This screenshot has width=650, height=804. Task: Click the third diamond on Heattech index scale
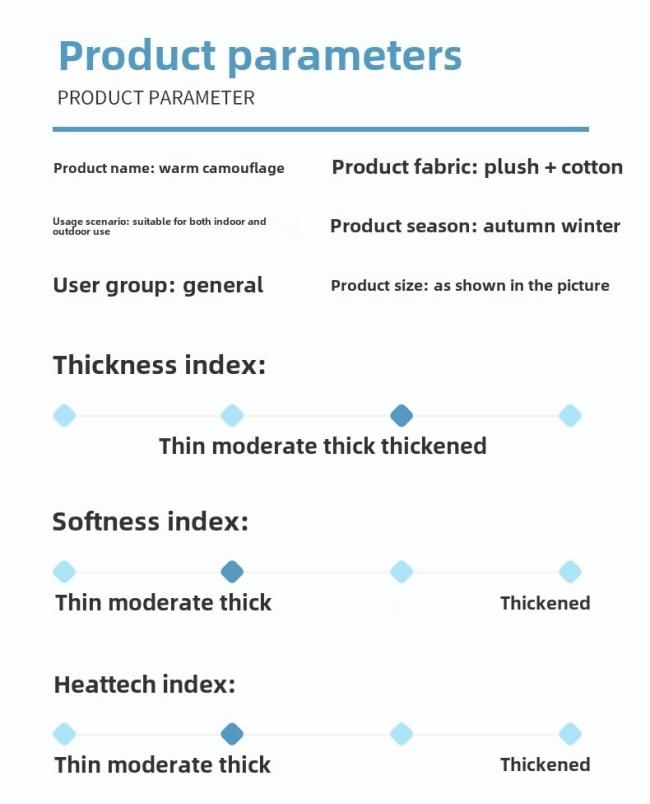pyautogui.click(x=401, y=734)
